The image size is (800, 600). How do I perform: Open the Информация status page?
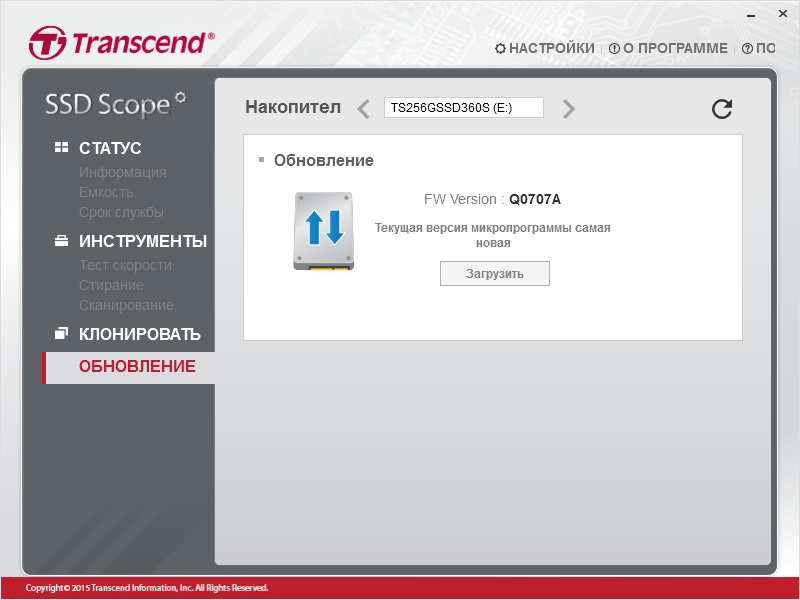[122, 172]
